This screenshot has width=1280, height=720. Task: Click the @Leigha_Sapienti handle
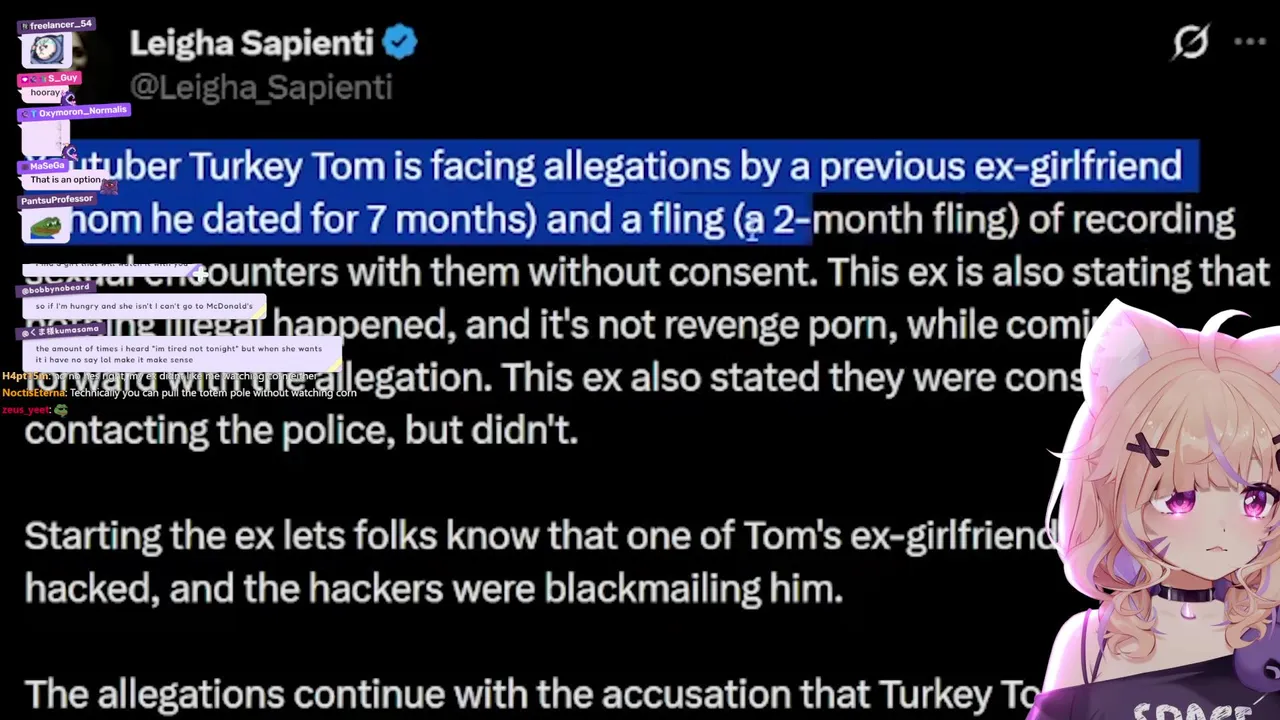pyautogui.click(x=260, y=88)
